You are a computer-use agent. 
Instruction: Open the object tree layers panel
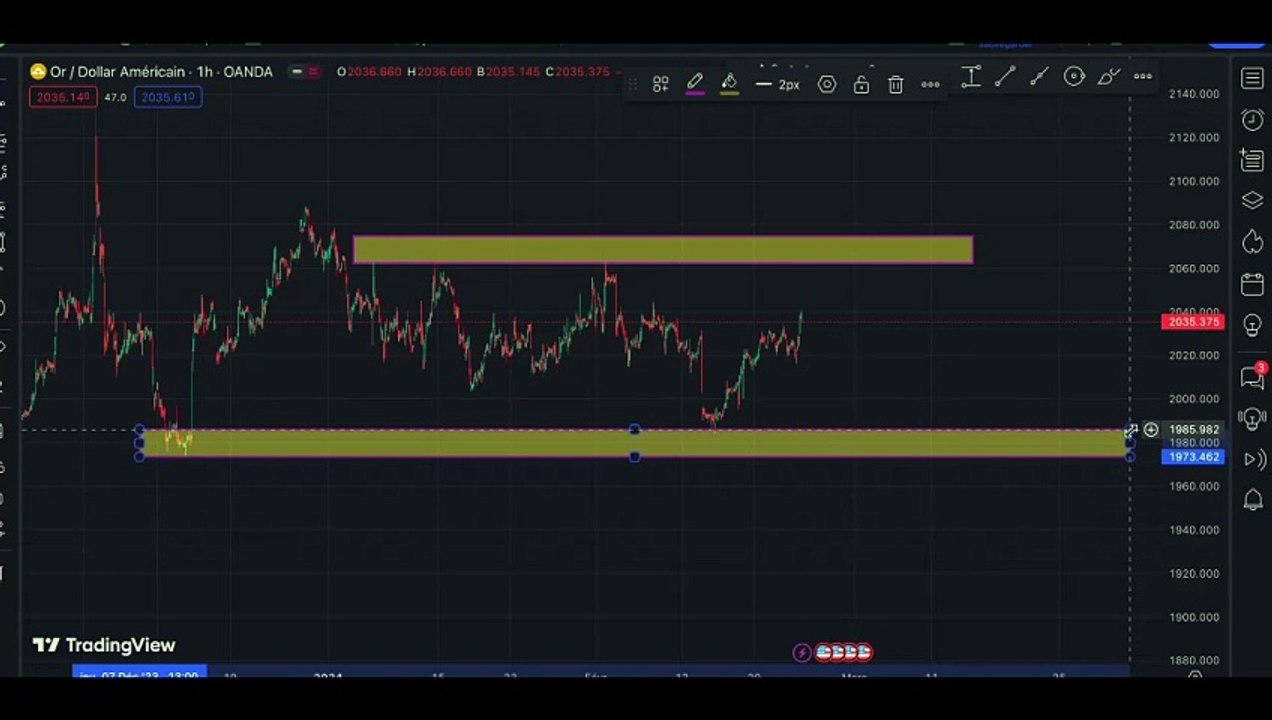pos(1252,201)
